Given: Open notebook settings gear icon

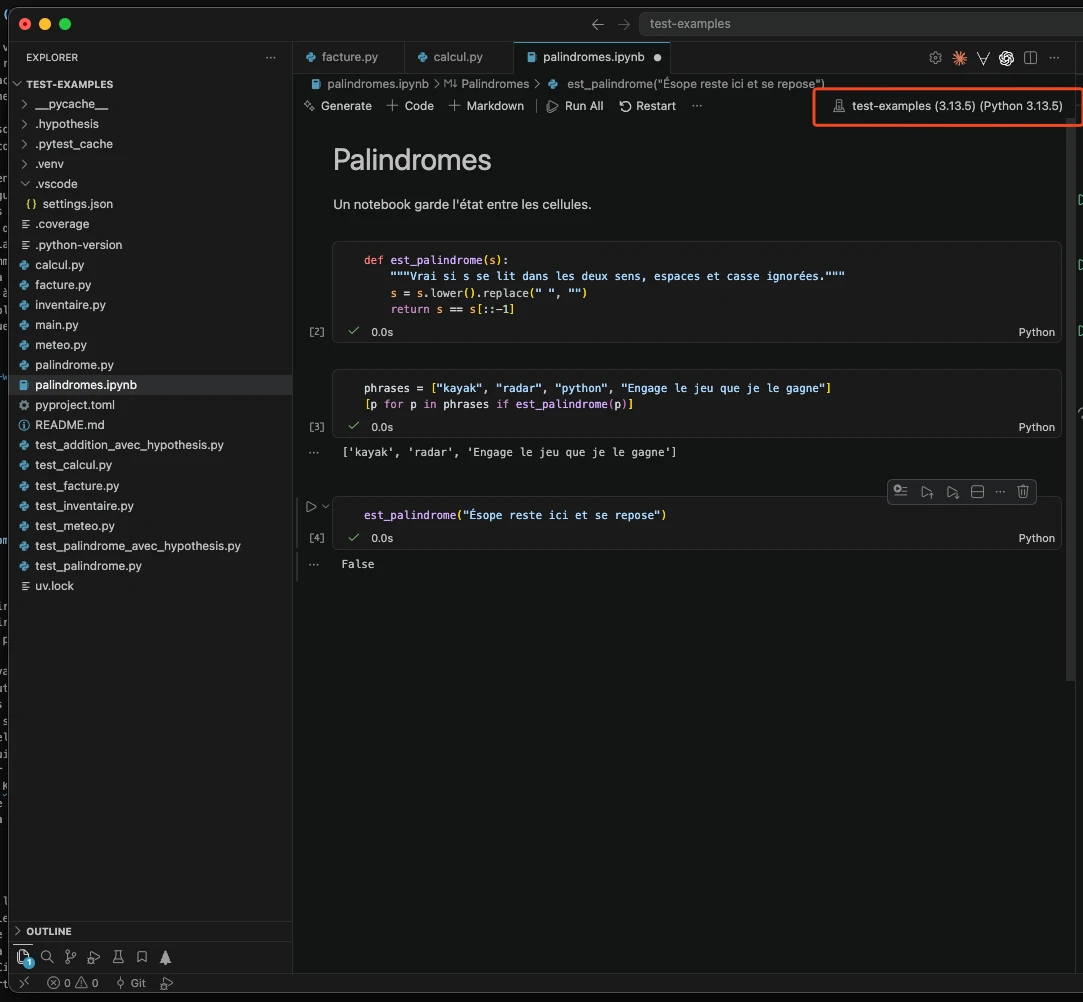Looking at the screenshot, I should pyautogui.click(x=935, y=58).
